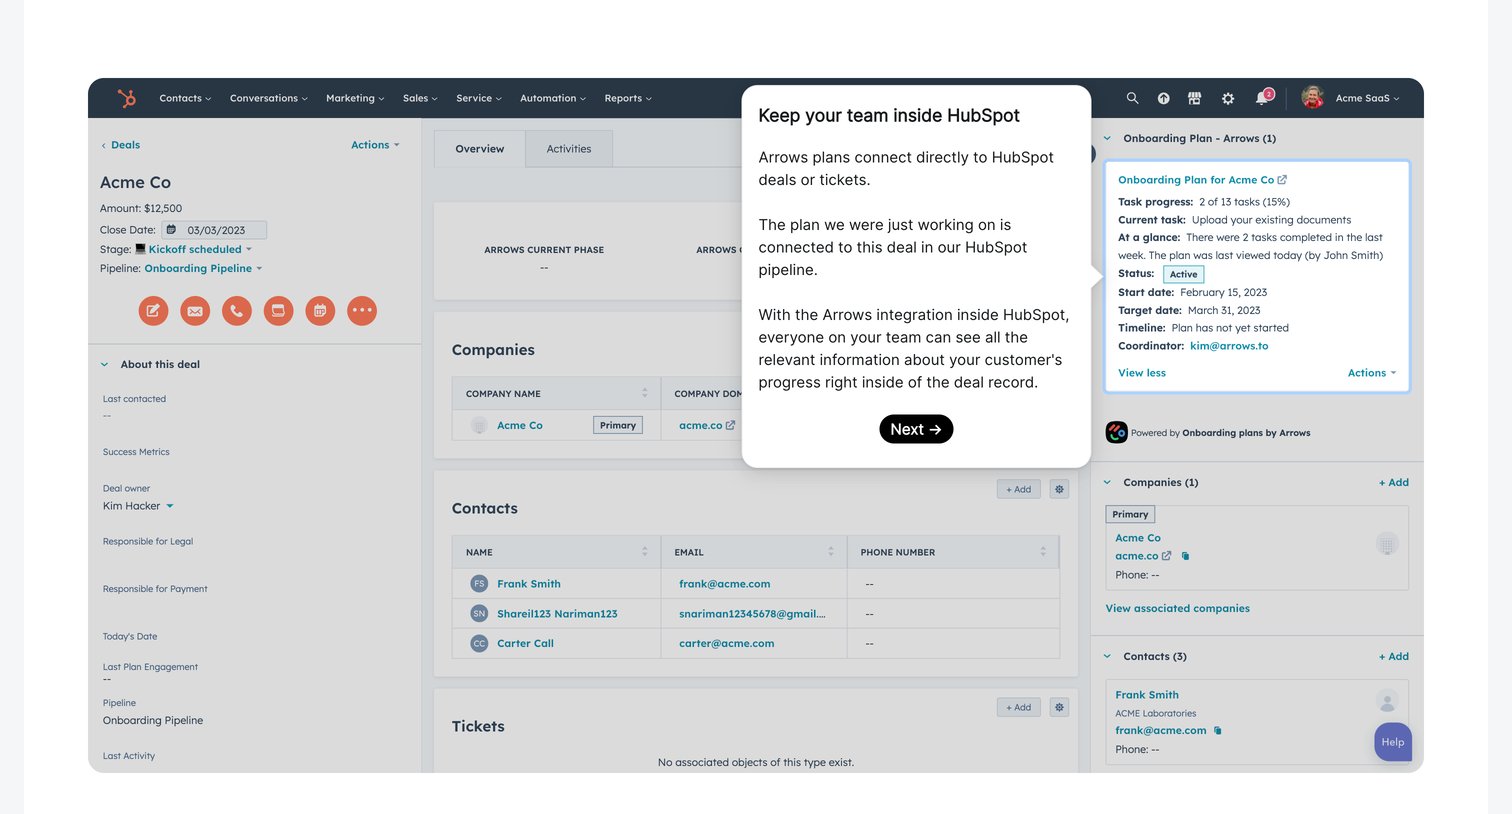Click + Add beside Companies (1) in sidebar
1512x814 pixels.
(1394, 483)
